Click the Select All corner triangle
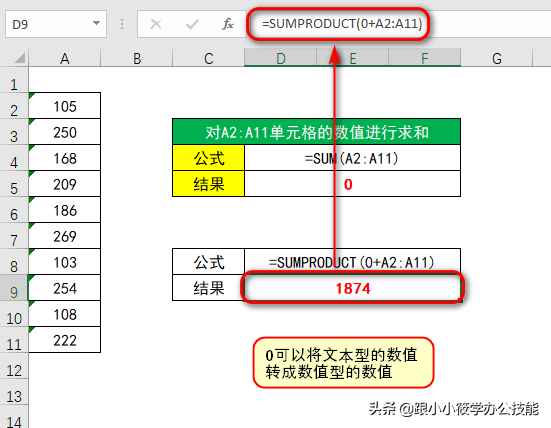551x428 pixels. pos(20,58)
